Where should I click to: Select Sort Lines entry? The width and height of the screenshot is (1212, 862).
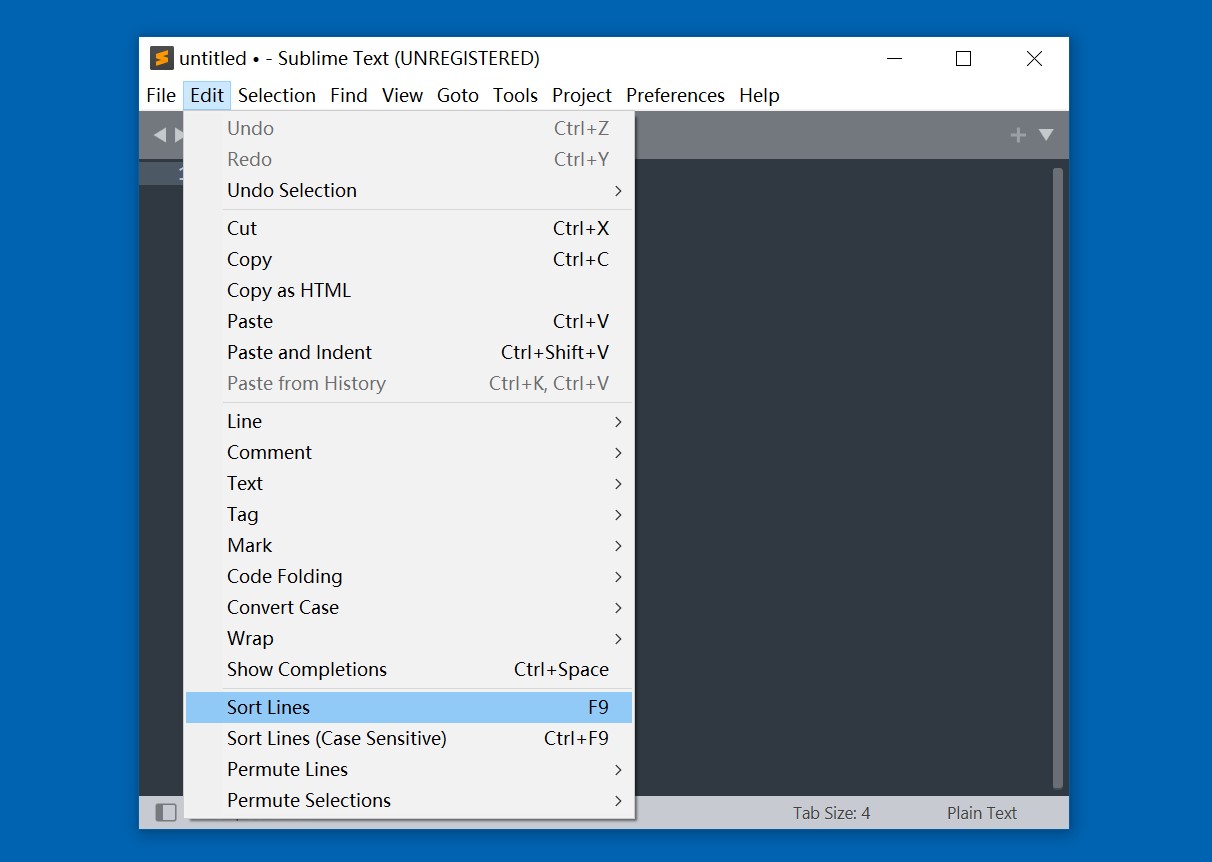(x=409, y=707)
